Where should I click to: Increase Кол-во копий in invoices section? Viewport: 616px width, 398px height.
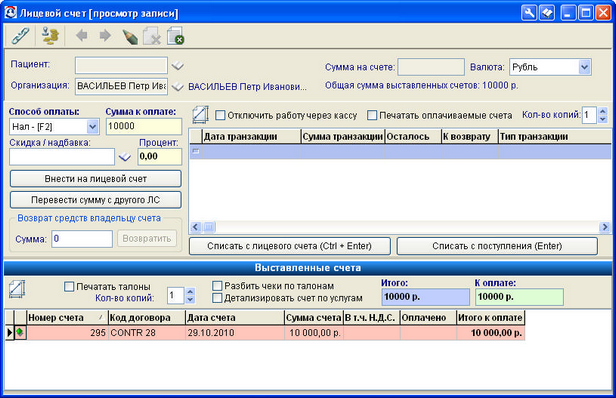(x=190, y=292)
